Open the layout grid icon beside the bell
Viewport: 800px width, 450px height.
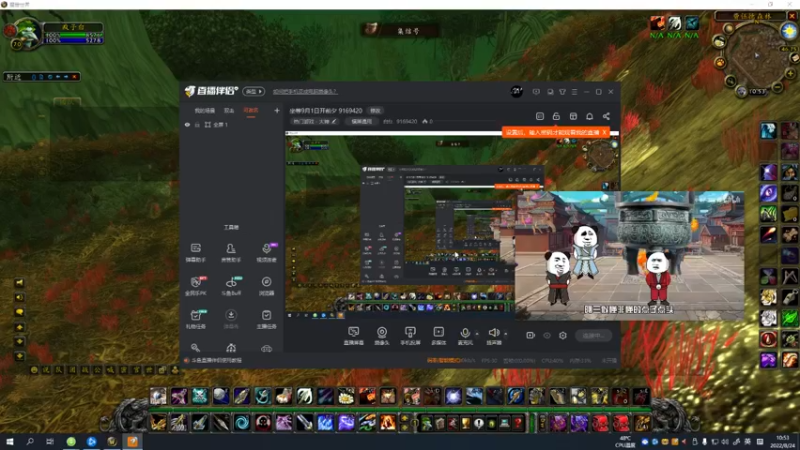click(x=573, y=116)
